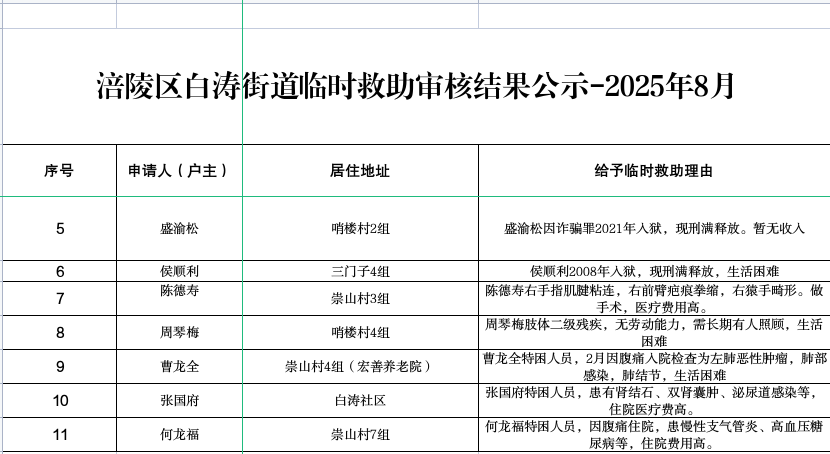Select the cell with number 7
This screenshot has height=454, width=830.
click(59, 299)
